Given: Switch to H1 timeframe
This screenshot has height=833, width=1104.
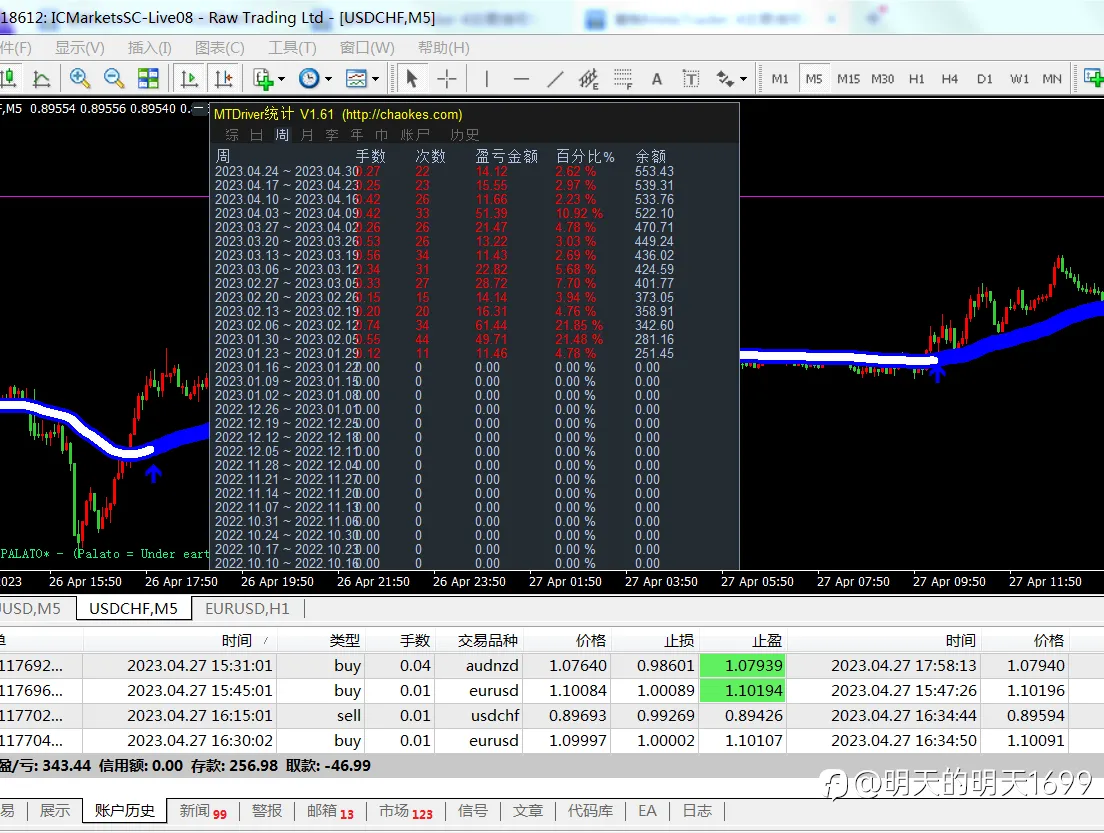Looking at the screenshot, I should [x=916, y=79].
